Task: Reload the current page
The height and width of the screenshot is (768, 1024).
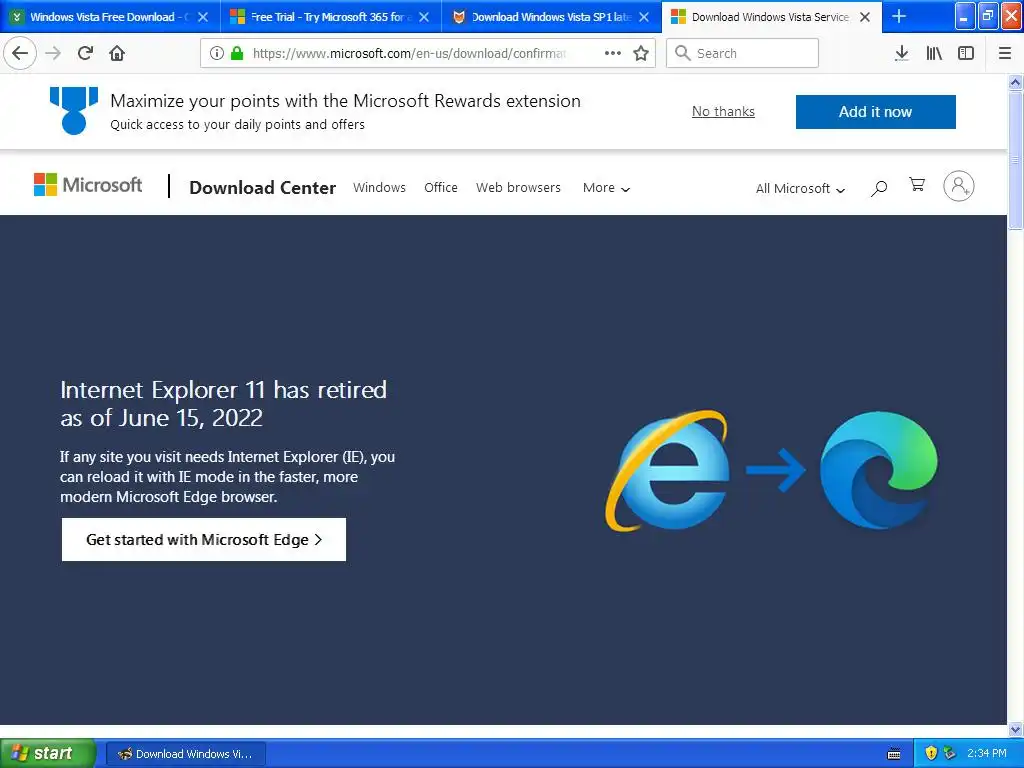Action: click(x=85, y=53)
